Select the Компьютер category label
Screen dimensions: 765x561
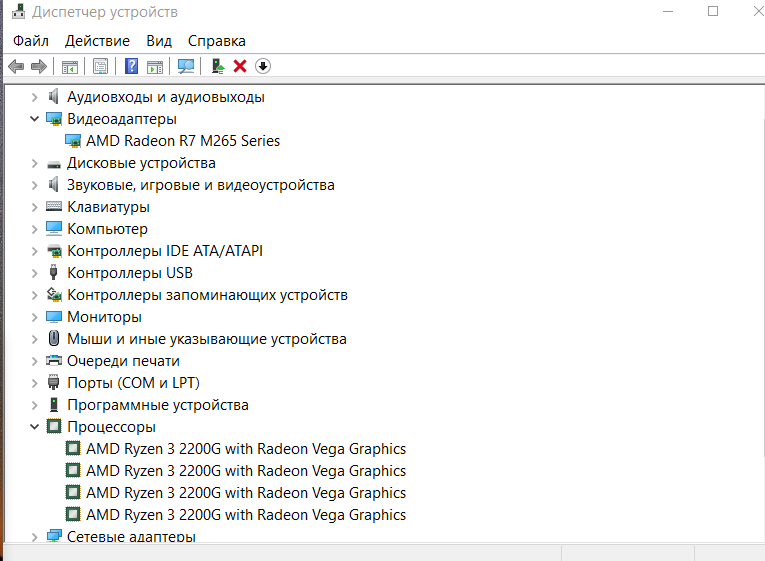pyautogui.click(x=107, y=229)
